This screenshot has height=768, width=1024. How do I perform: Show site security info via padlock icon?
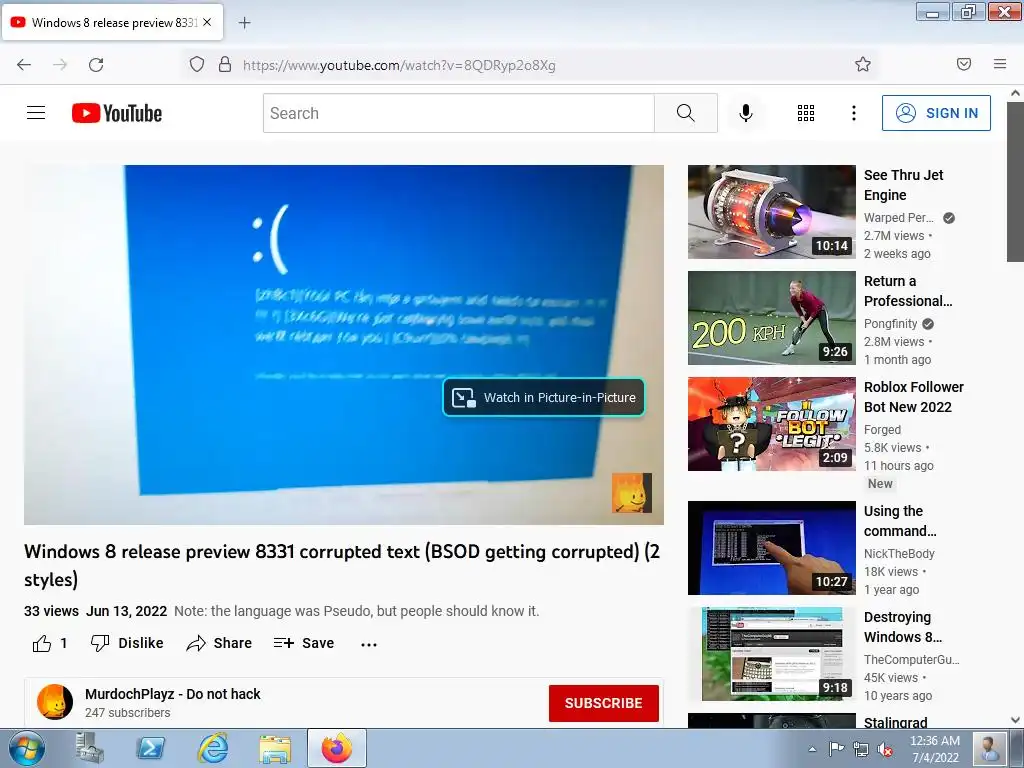[x=225, y=64]
